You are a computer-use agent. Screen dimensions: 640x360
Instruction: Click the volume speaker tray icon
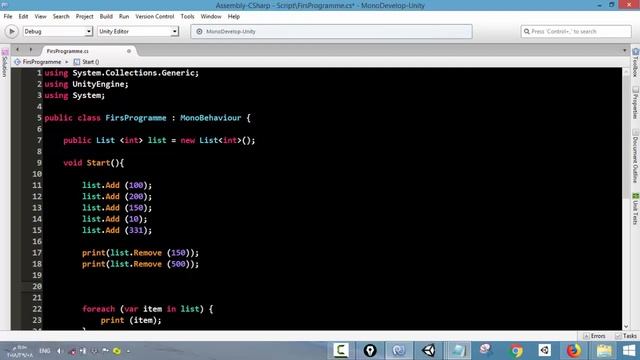click(x=60, y=351)
